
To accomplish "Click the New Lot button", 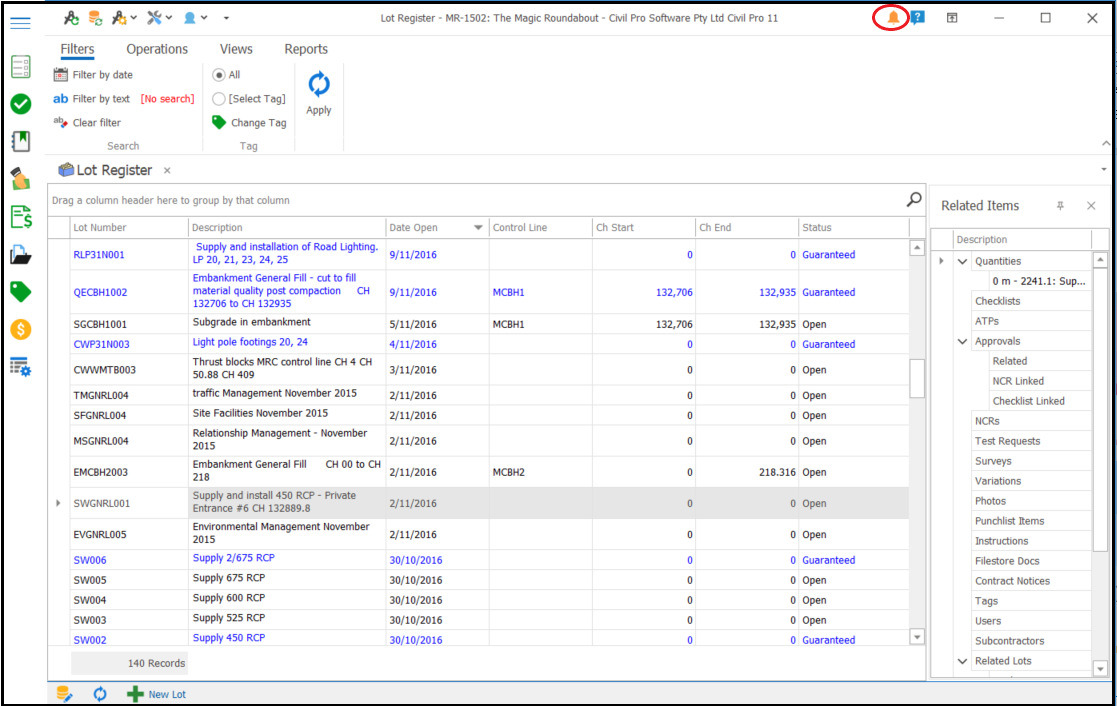I will [x=156, y=694].
